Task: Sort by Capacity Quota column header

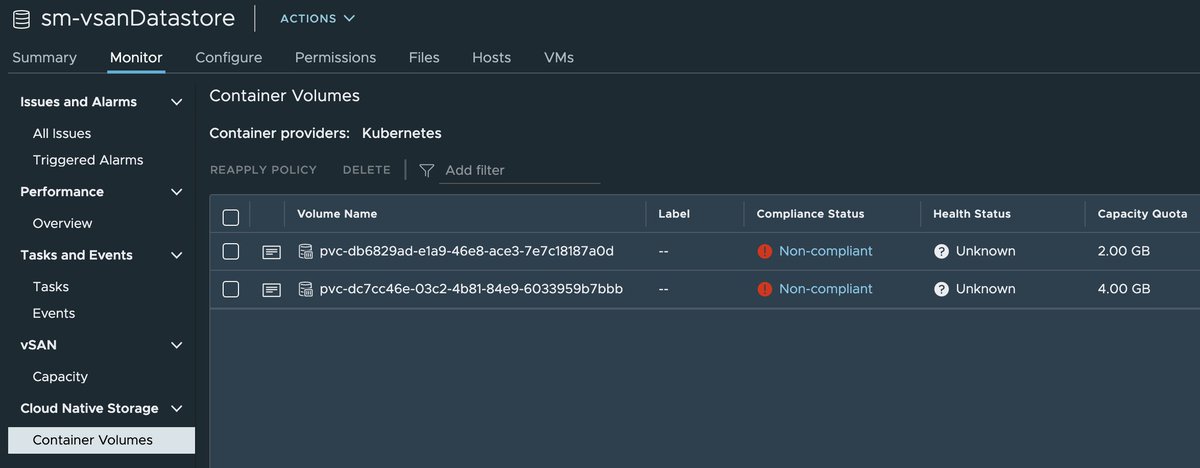Action: (1142, 214)
